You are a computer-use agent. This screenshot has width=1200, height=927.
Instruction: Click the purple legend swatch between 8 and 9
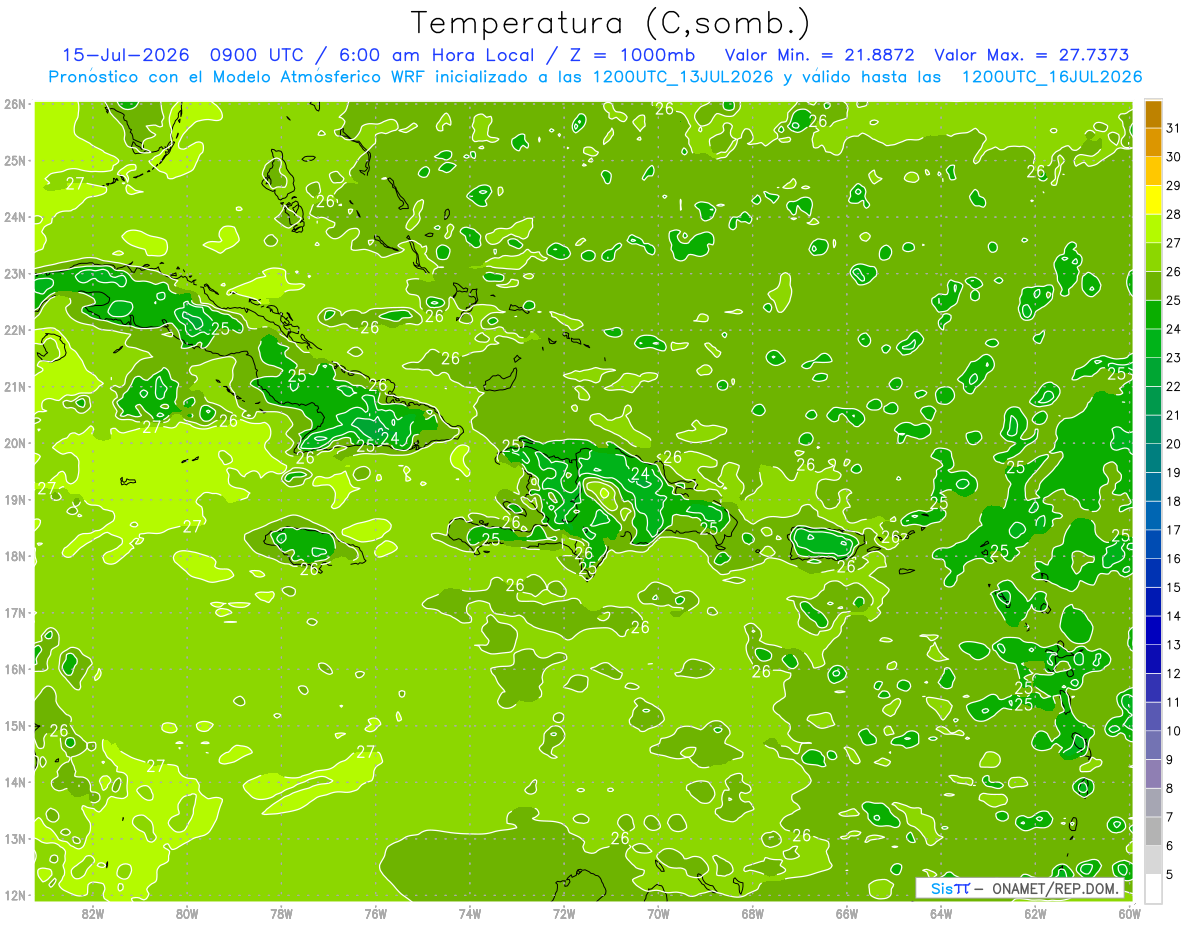pos(1153,774)
